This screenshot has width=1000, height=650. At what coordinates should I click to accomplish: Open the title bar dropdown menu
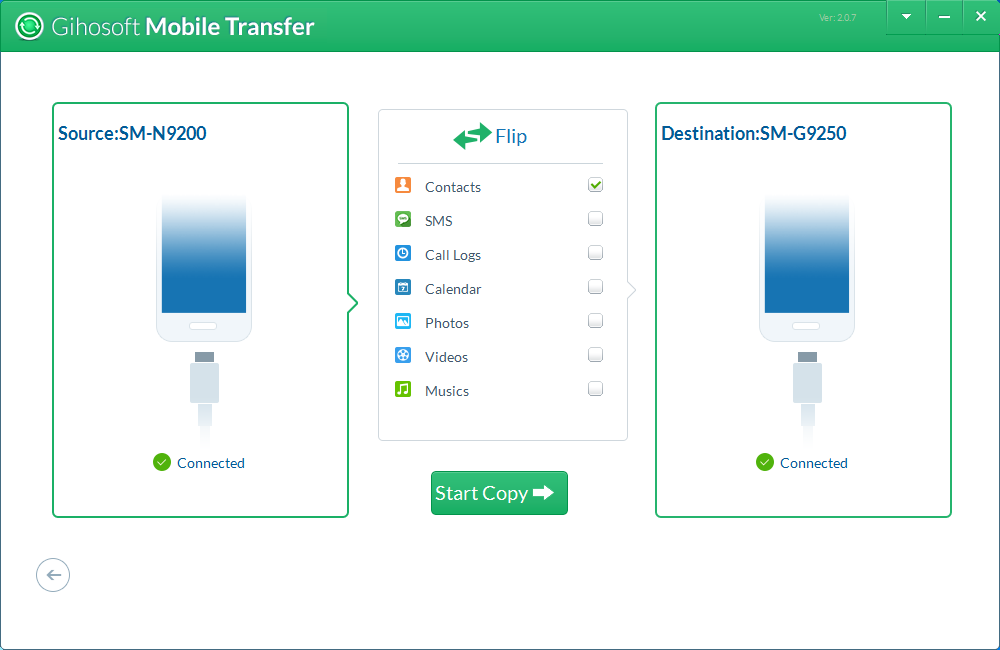pyautogui.click(x=905, y=16)
